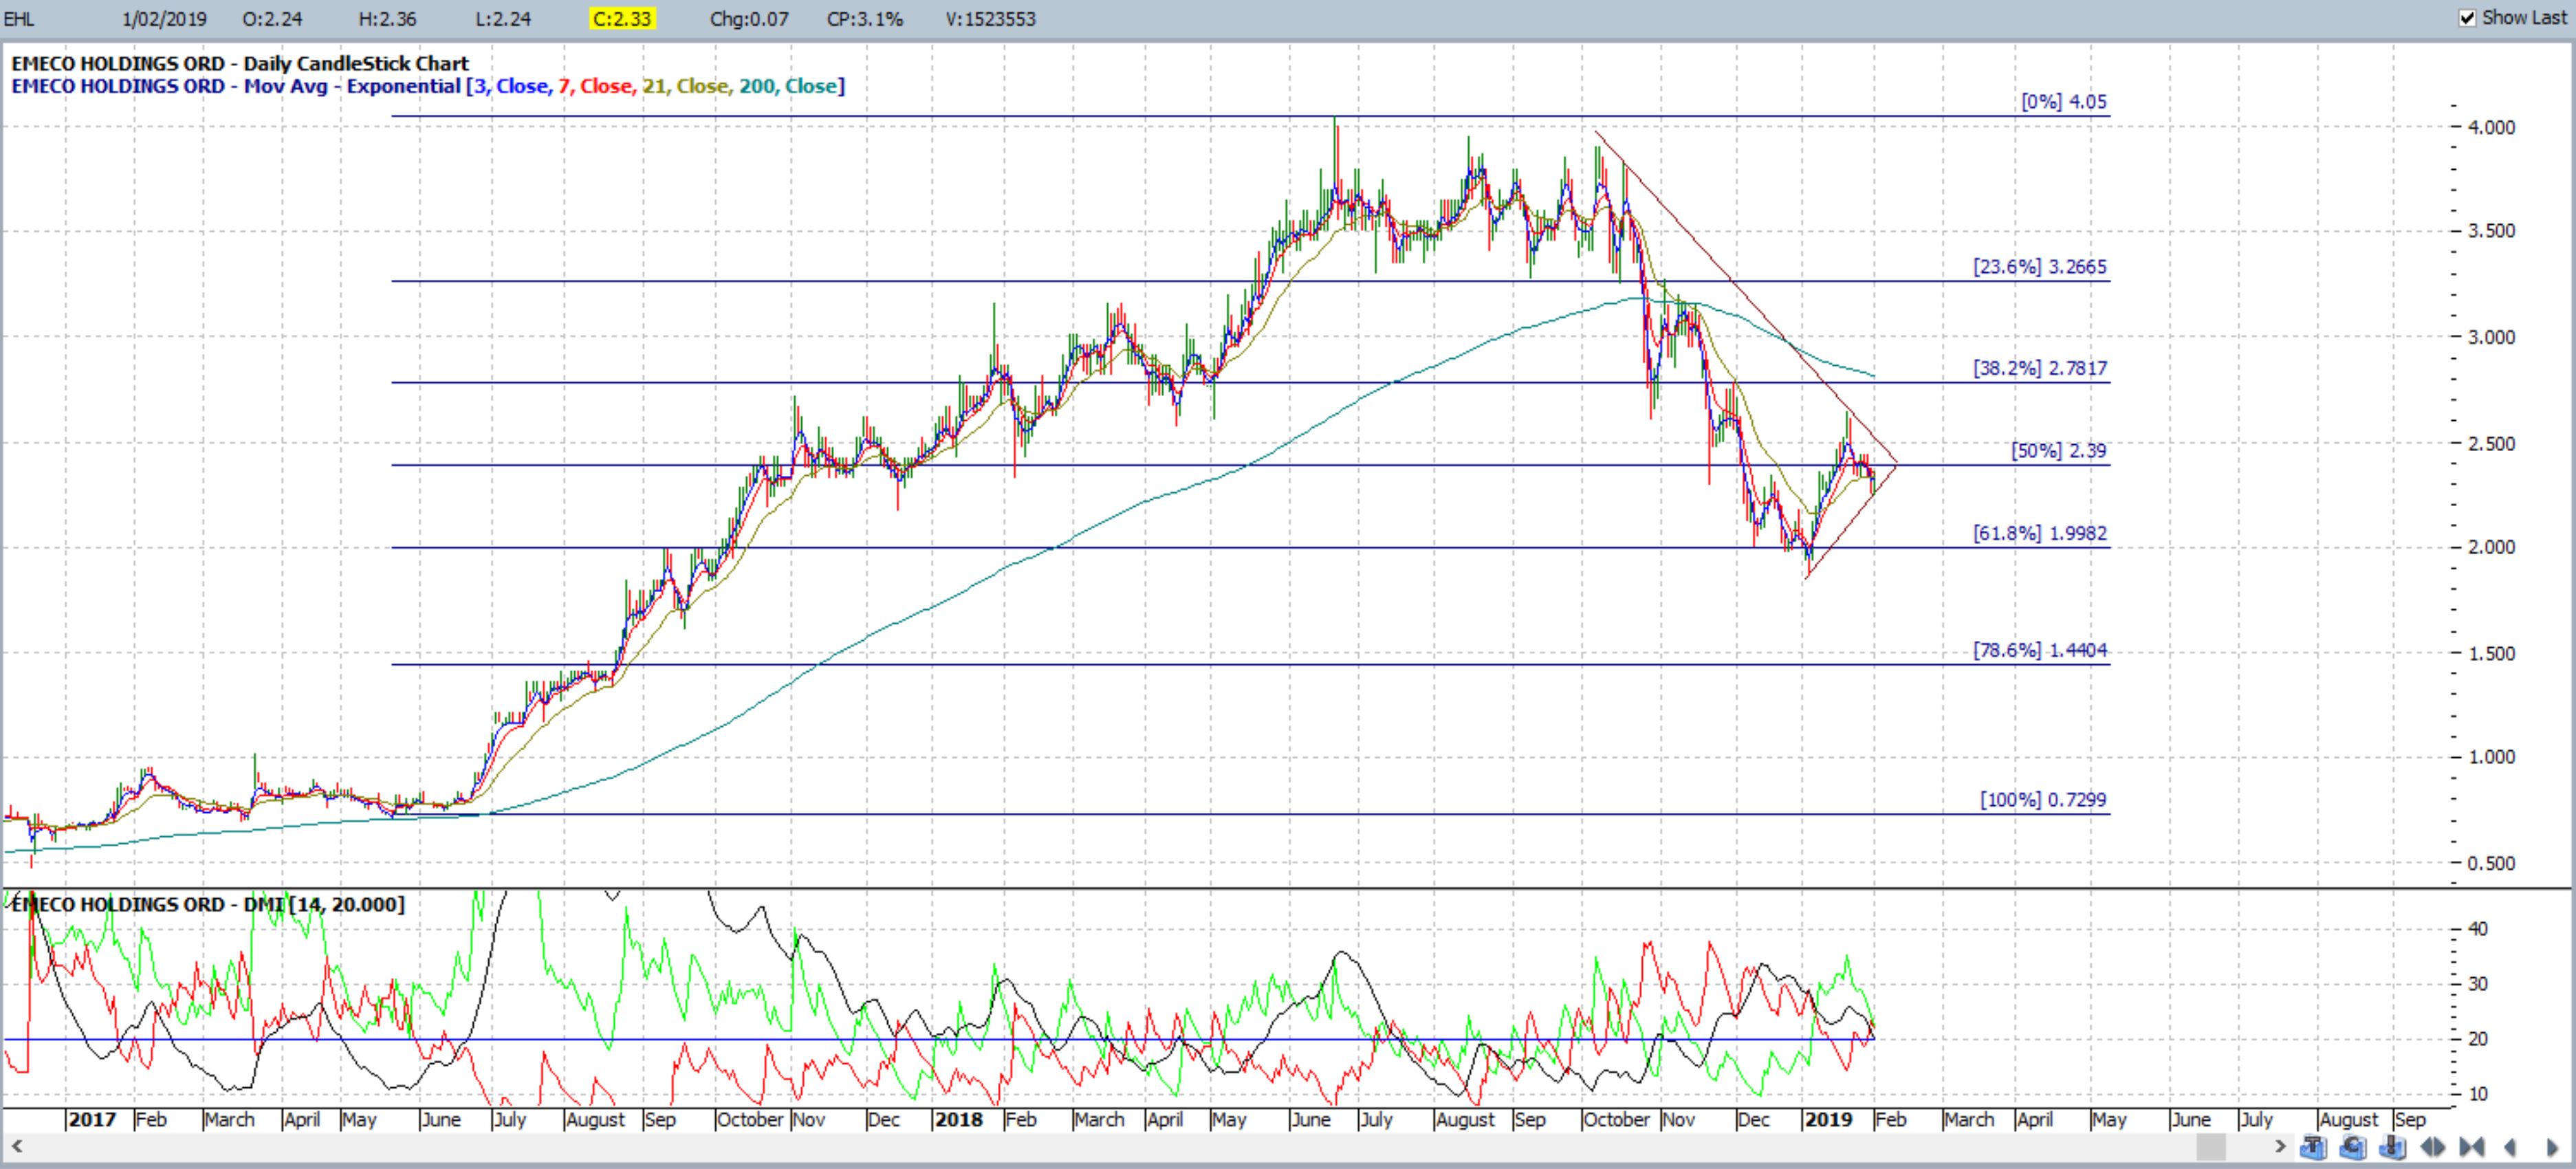Click the [61.8%] 1.9982 Fibonacci label
This screenshot has height=1169, width=2576.
click(2040, 534)
